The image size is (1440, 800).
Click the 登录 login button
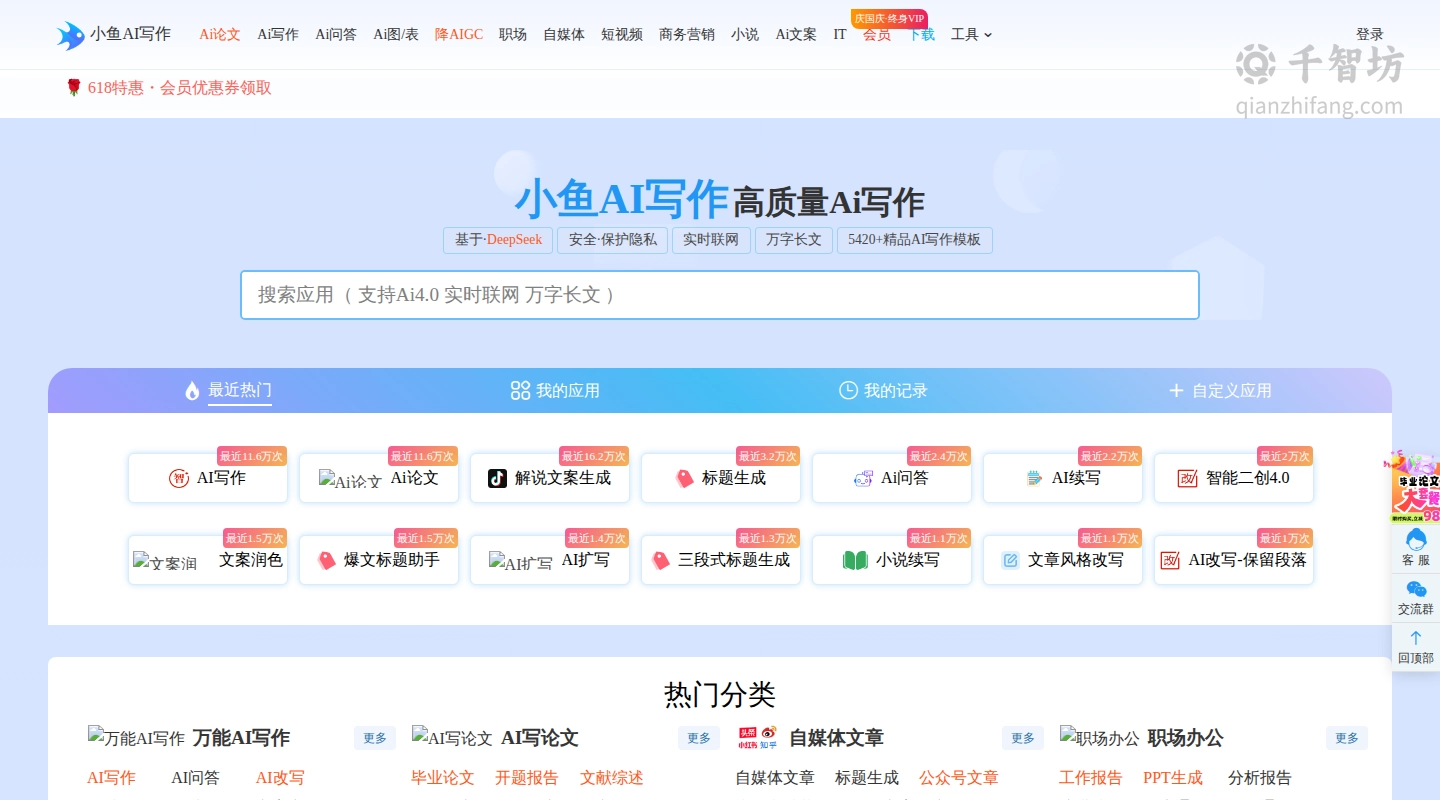point(1370,34)
